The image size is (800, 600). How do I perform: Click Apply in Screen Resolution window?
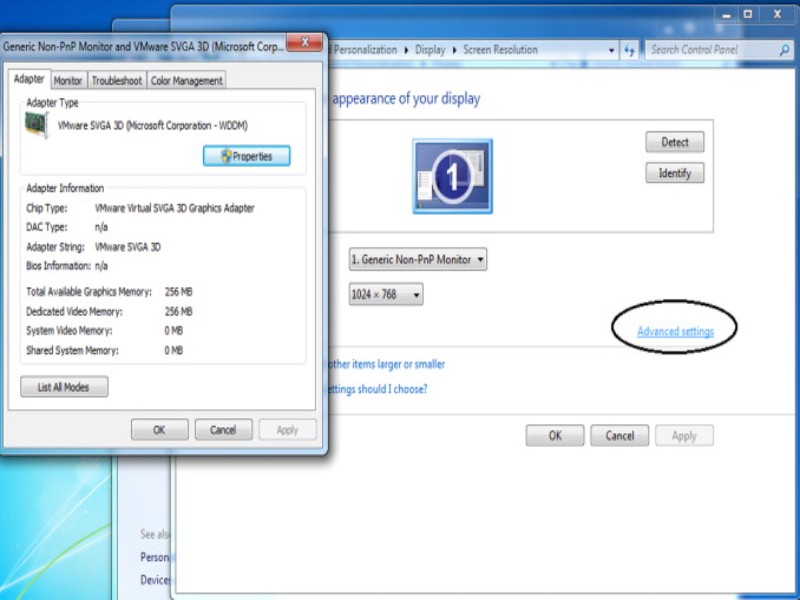pos(684,436)
